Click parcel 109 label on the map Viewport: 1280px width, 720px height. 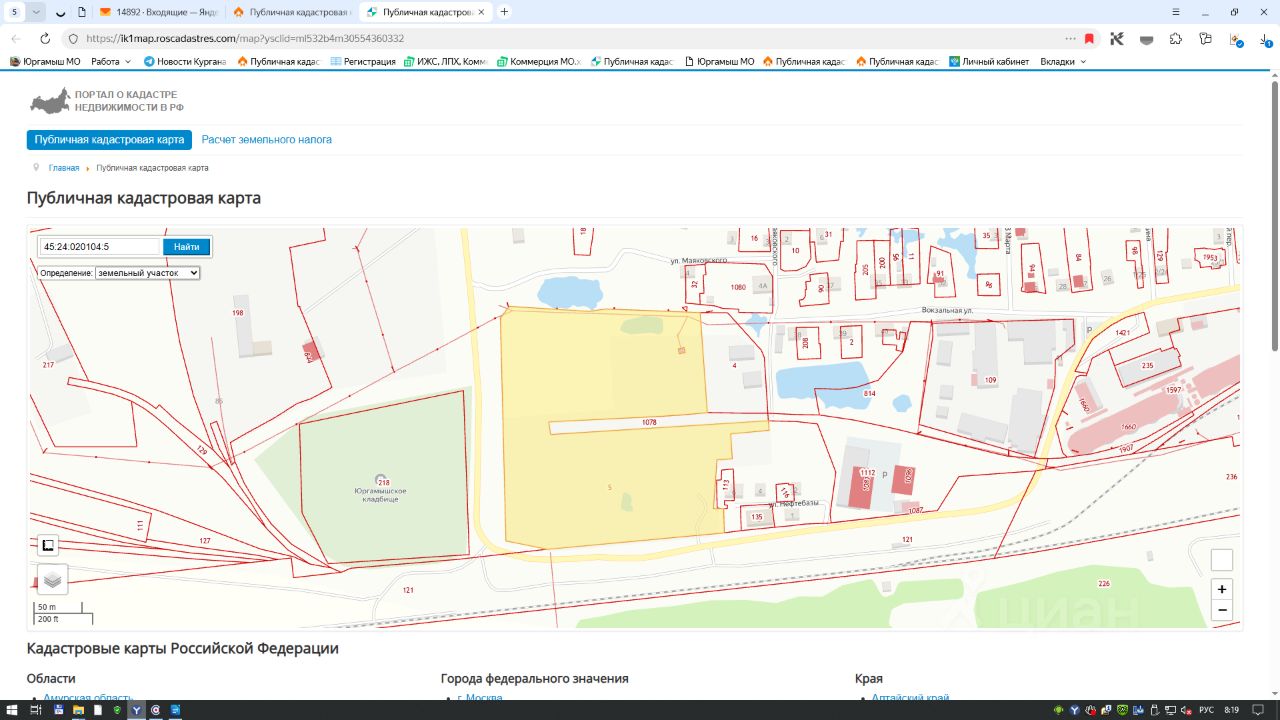click(990, 380)
